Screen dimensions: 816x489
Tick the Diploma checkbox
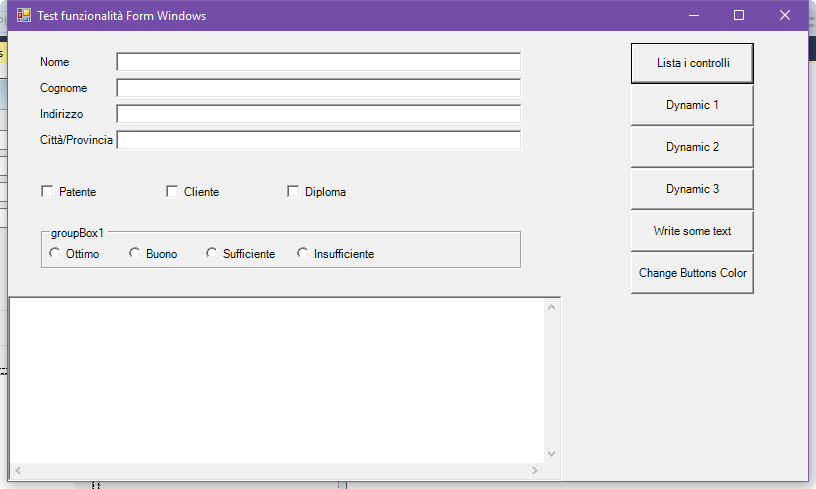pos(293,191)
